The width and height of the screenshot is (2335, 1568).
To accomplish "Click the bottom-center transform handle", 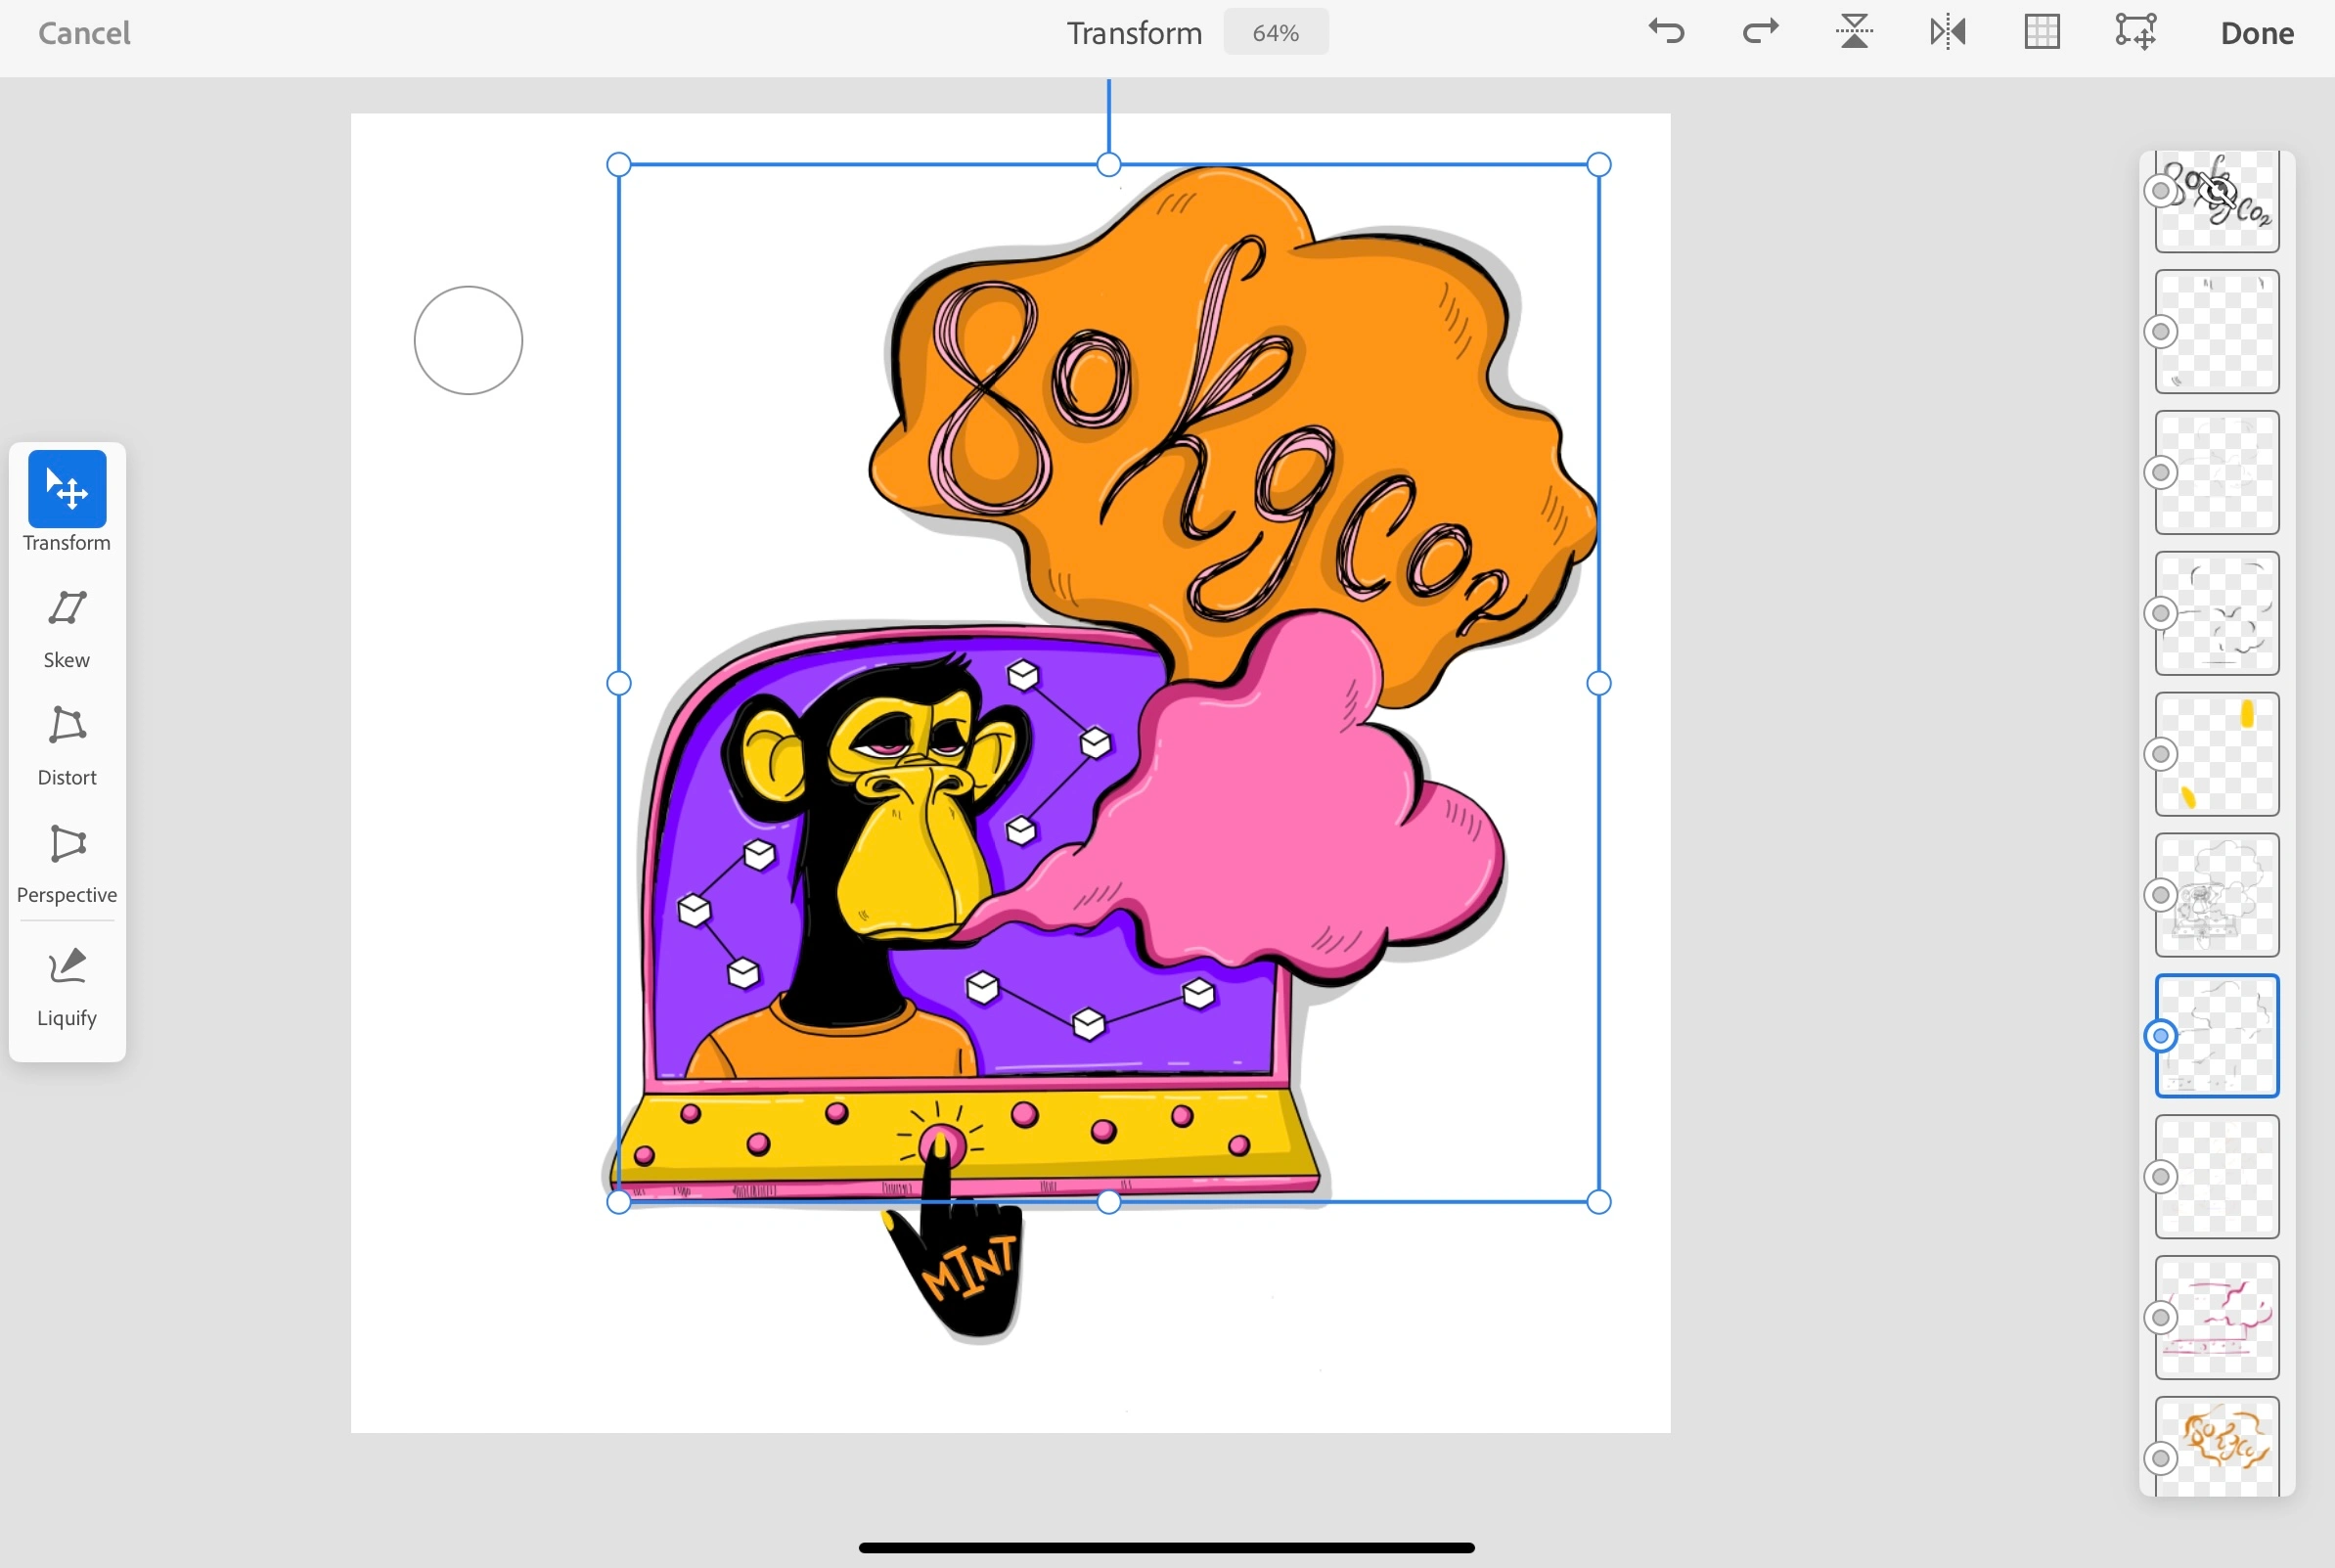I will (1109, 1202).
